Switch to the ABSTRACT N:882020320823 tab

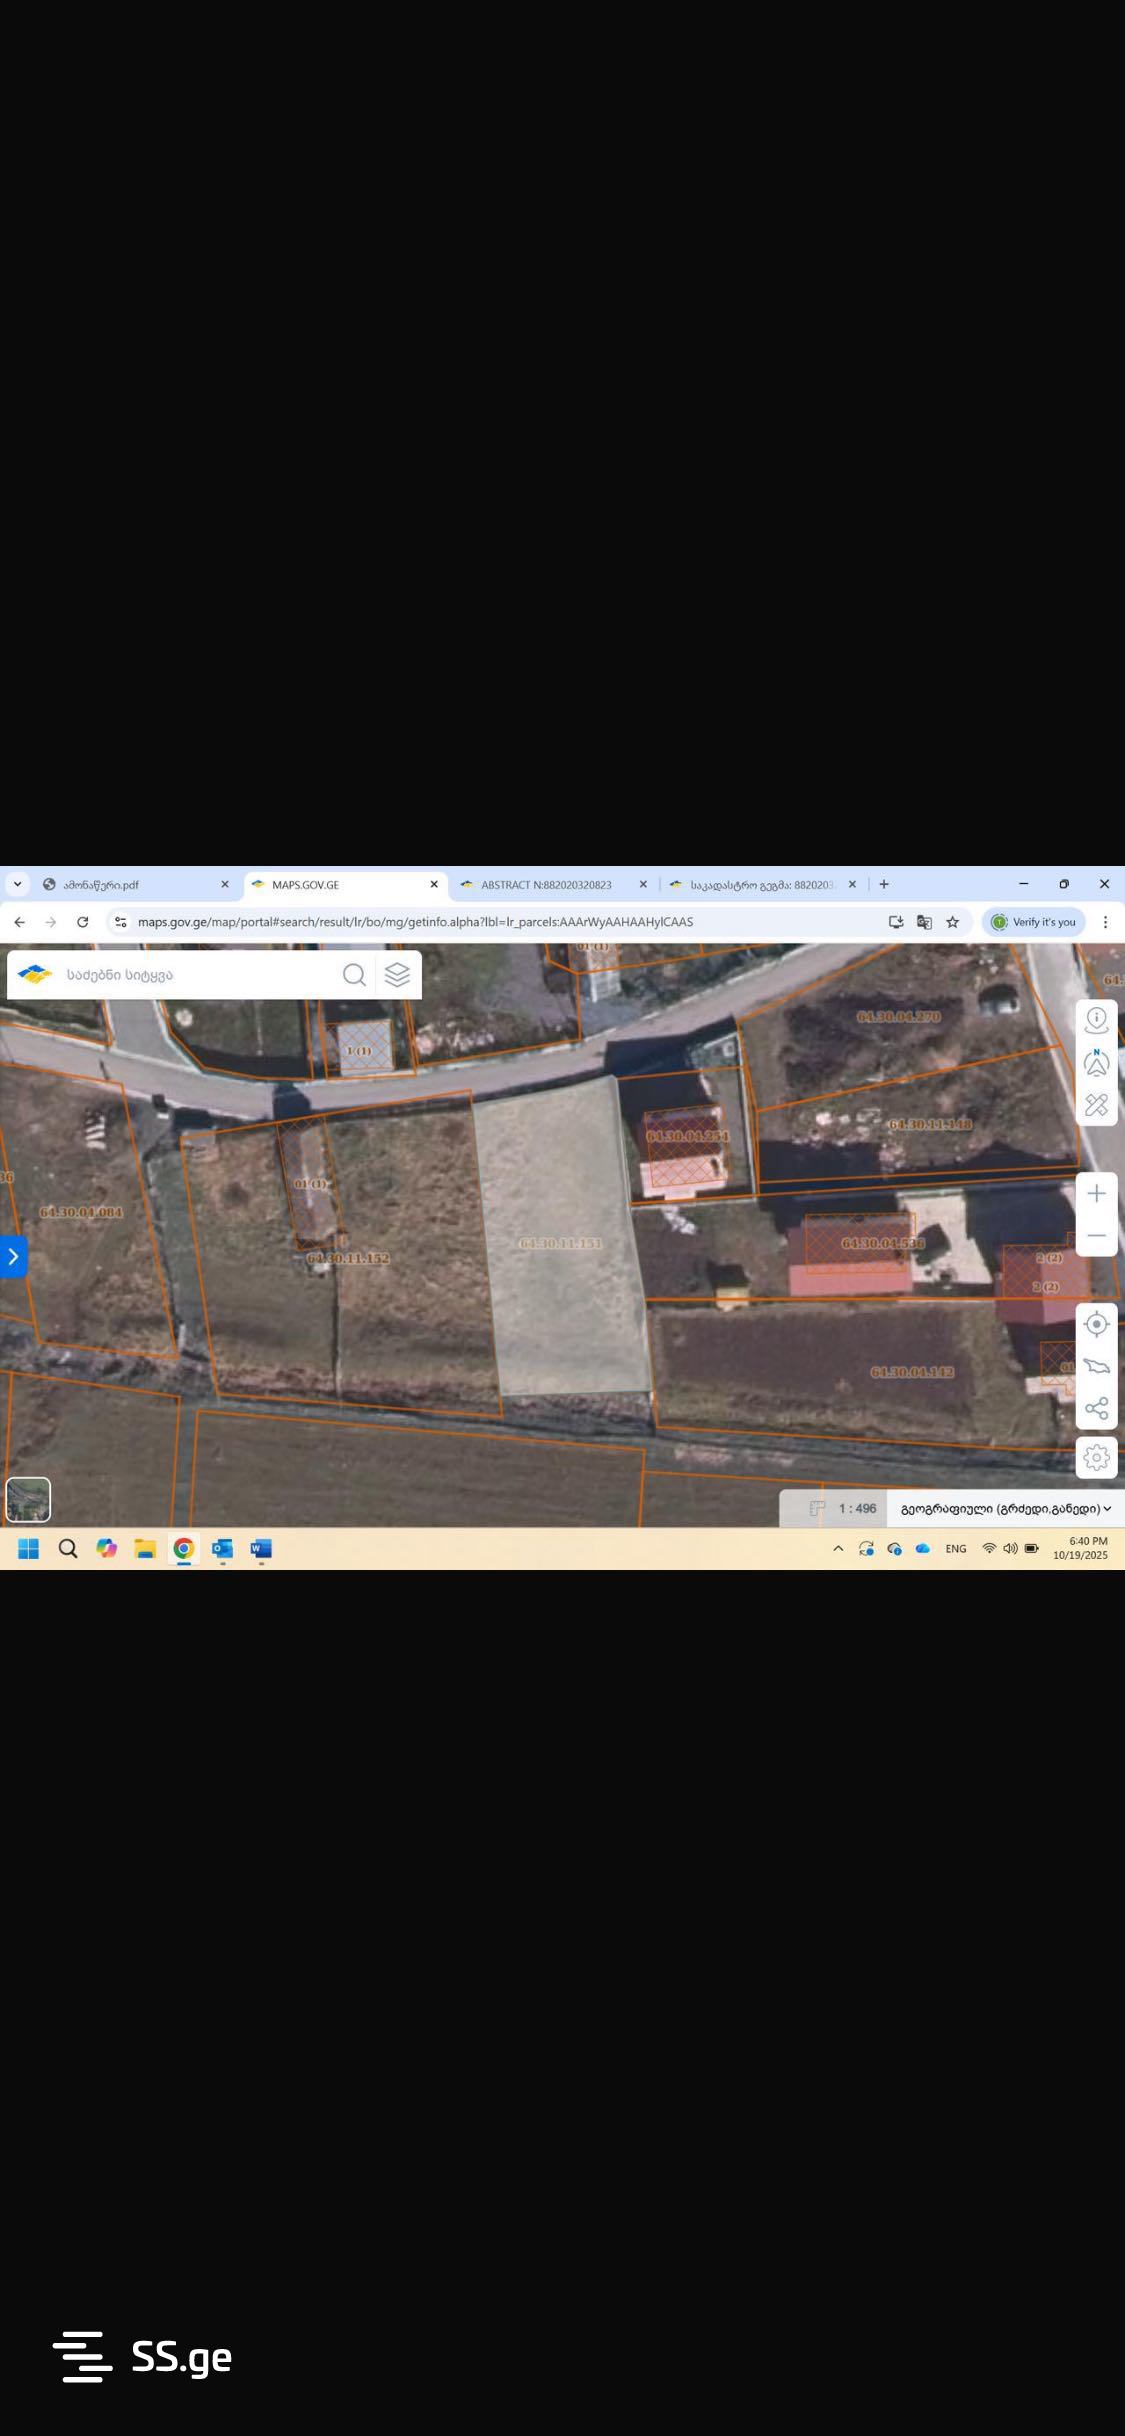point(546,885)
